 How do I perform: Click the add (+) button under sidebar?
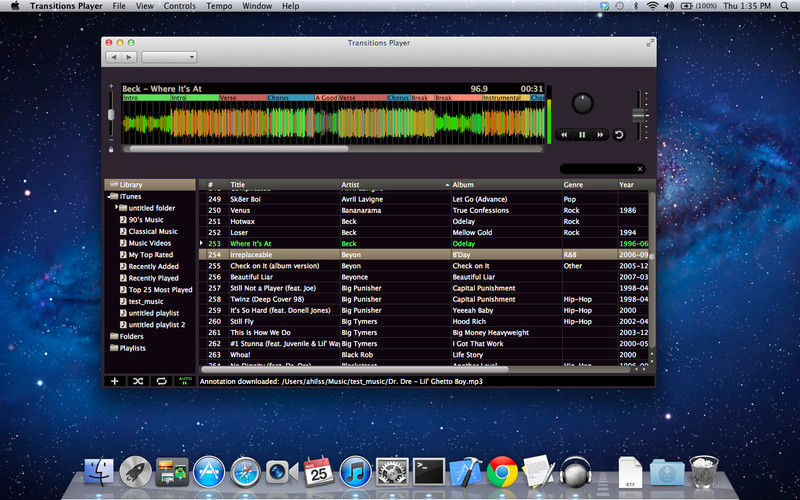coord(115,381)
